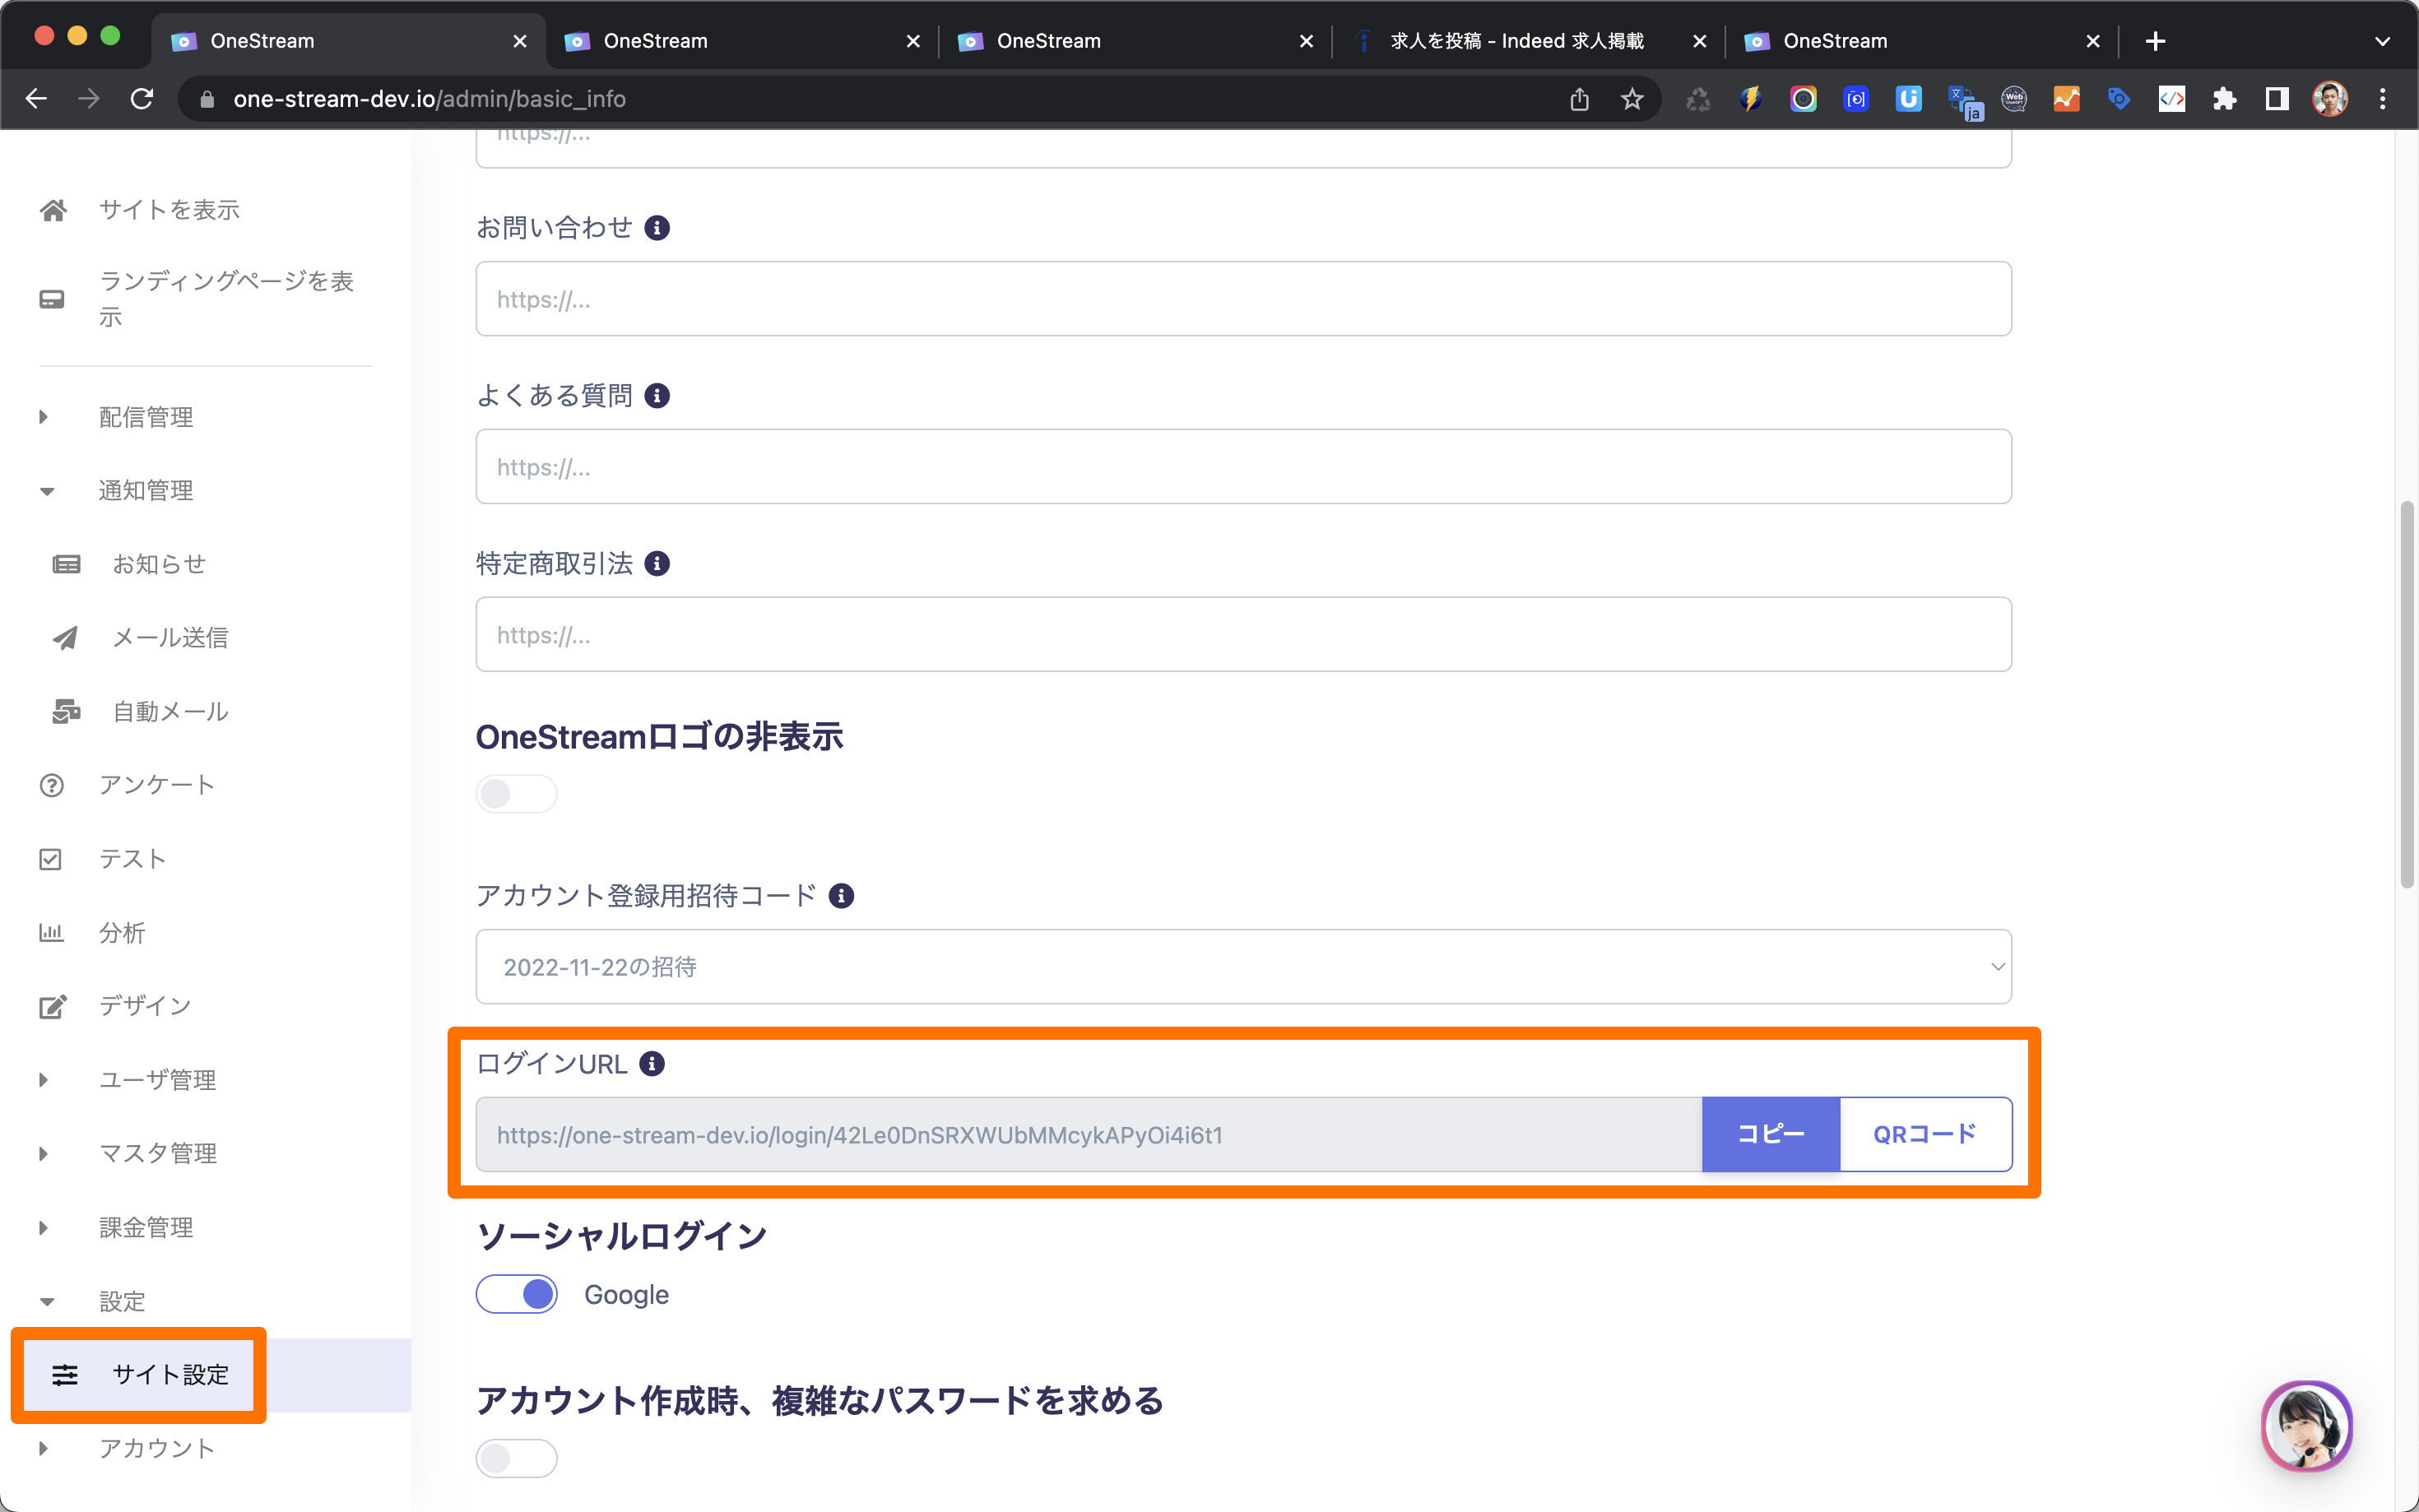Viewport: 2419px width, 1512px height.
Task: Enable the OneStreamロゴの非表示 toggle
Action: (516, 794)
